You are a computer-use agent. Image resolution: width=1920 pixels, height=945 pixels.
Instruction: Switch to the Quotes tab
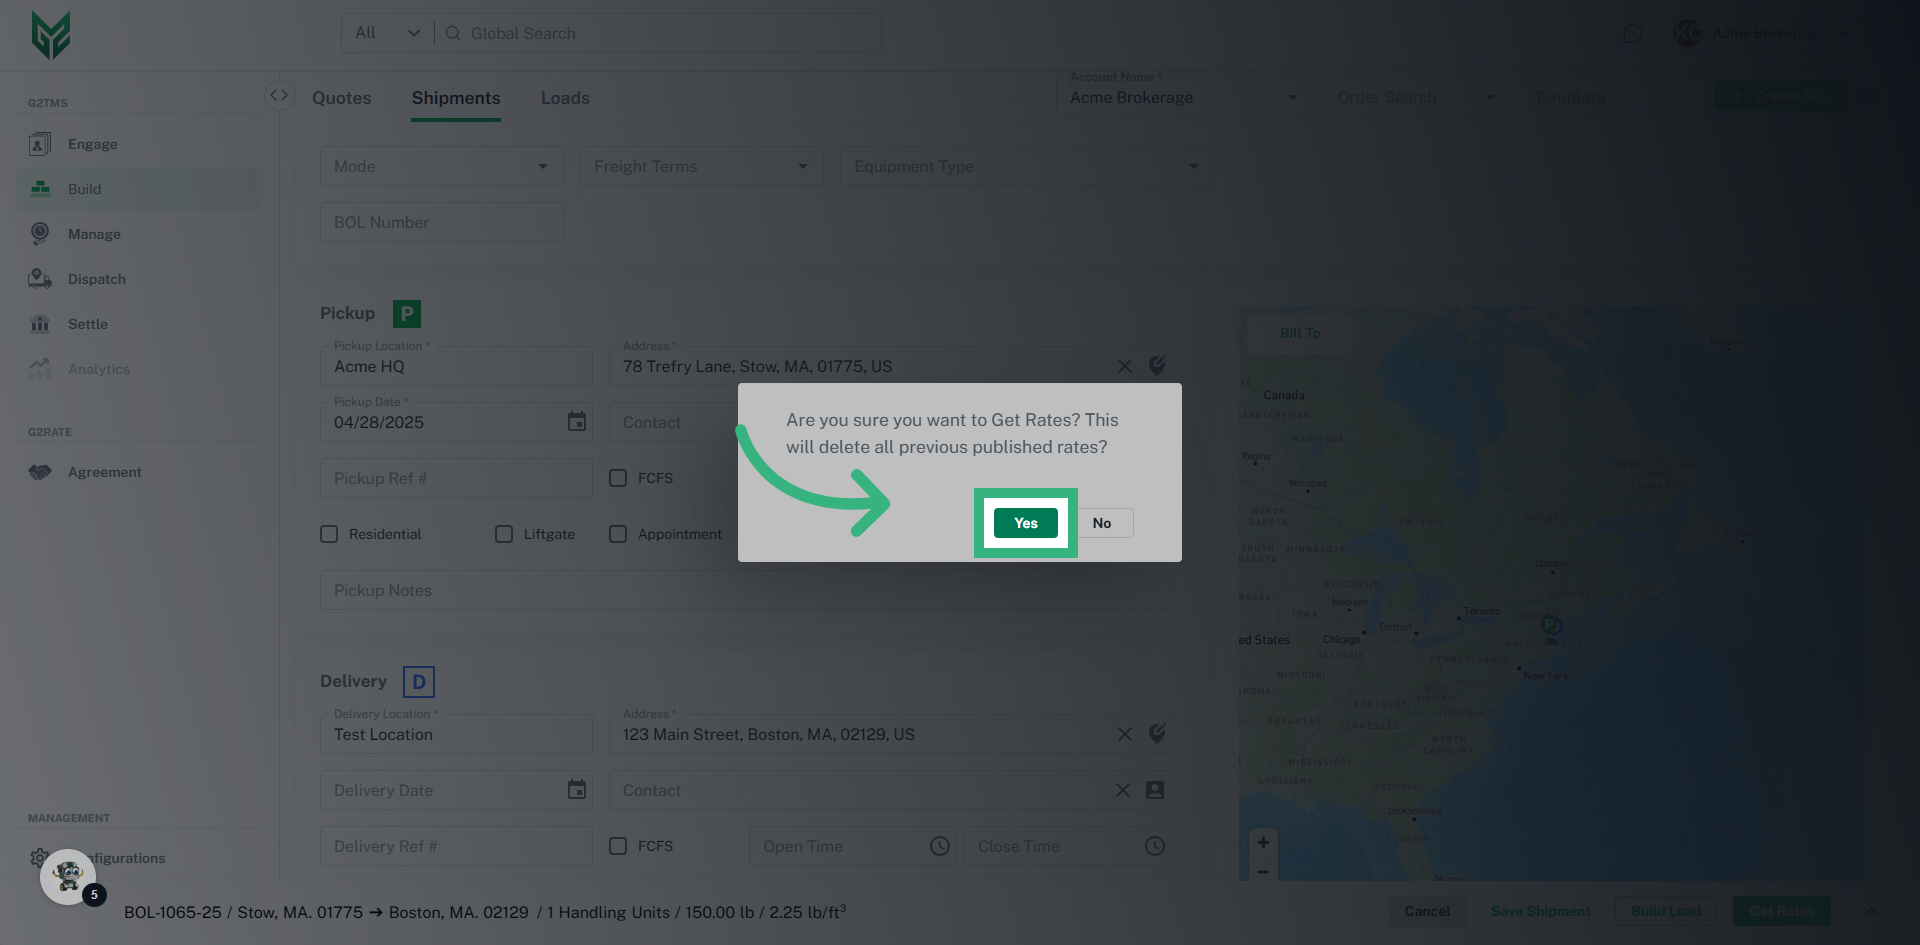click(341, 98)
